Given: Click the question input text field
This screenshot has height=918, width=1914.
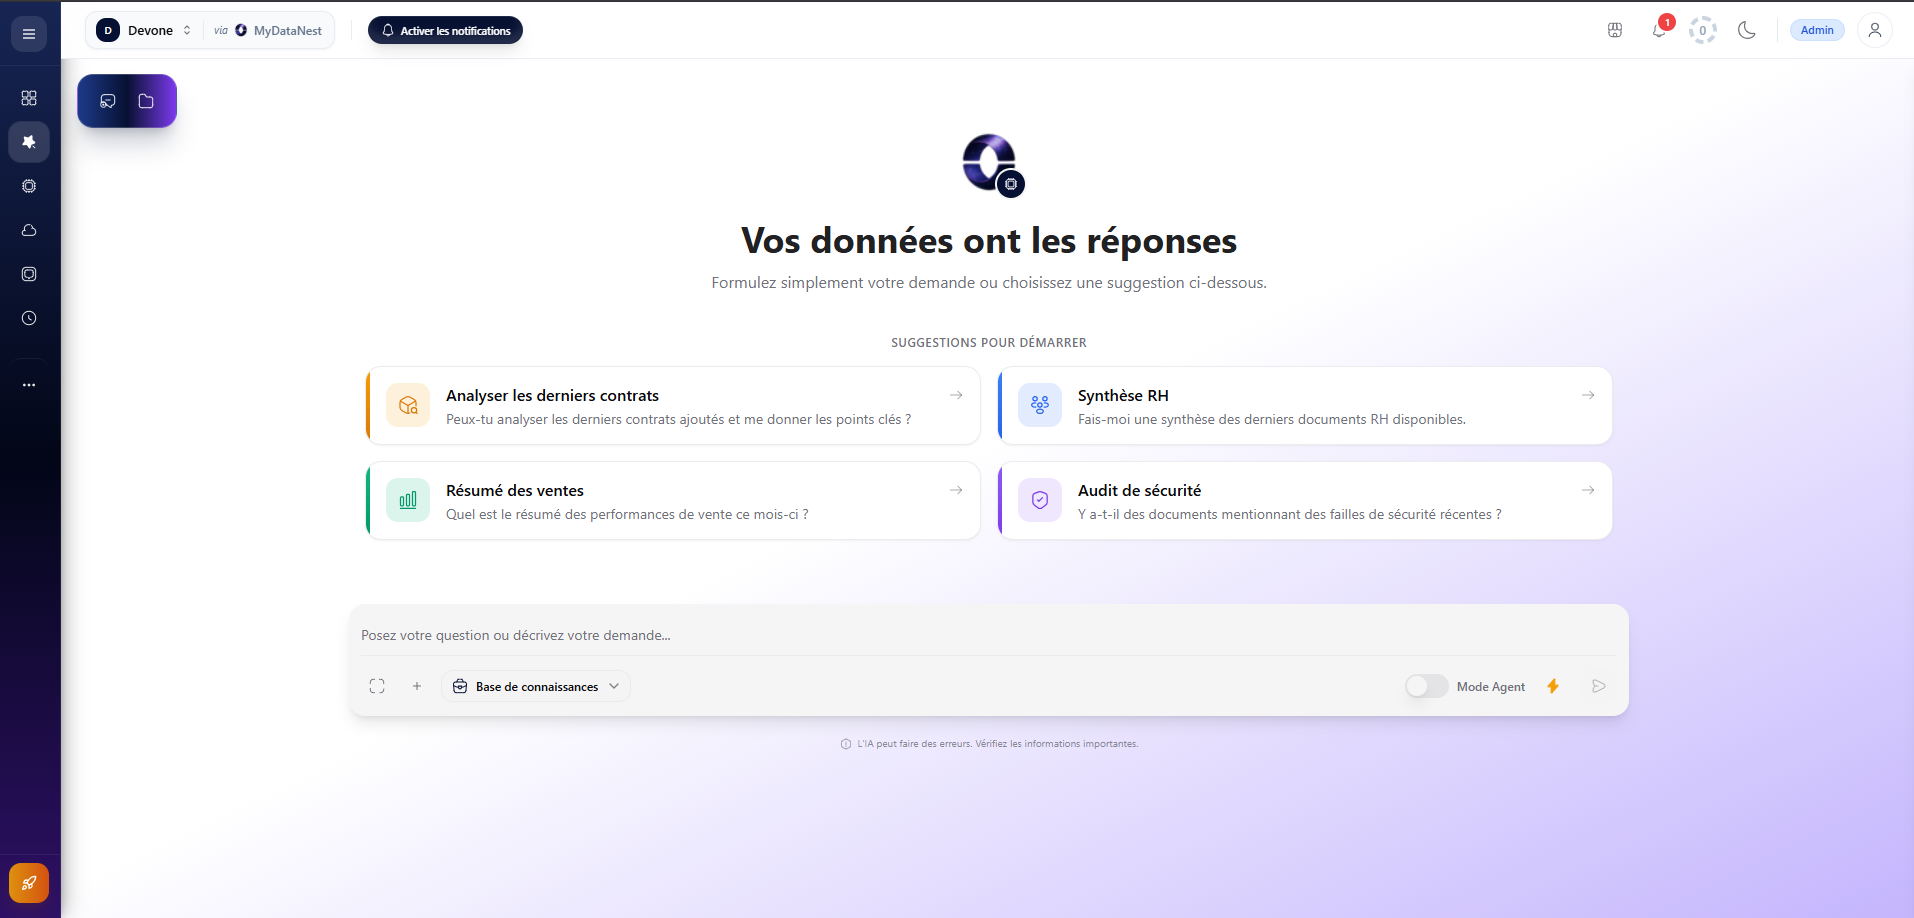Looking at the screenshot, I should click(988, 635).
